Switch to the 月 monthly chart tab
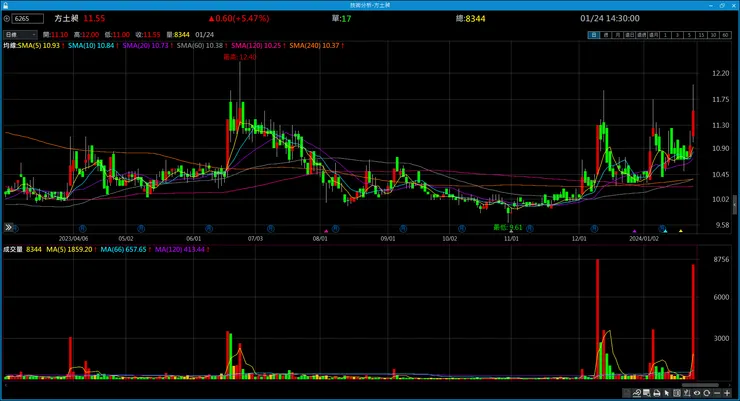 pos(617,35)
